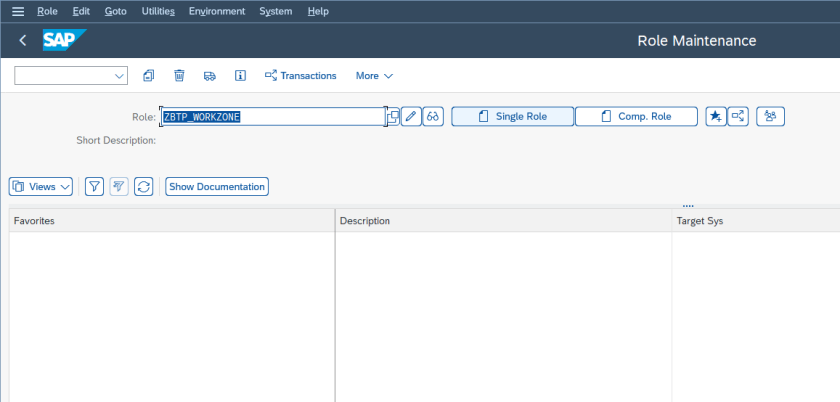Click the Role Maintenance title

coord(696,41)
